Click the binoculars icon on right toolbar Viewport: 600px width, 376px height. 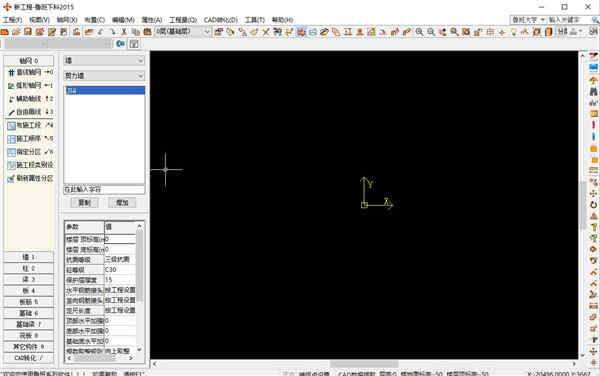pos(593,91)
